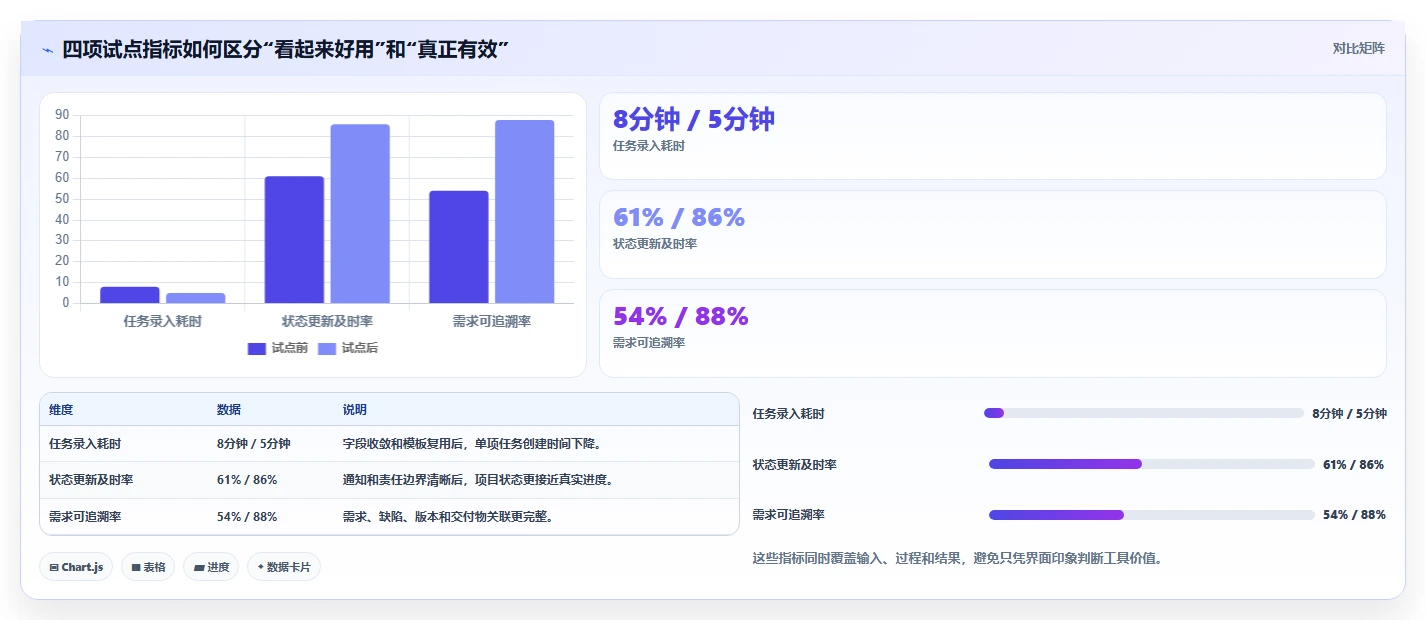Click the 需求可追溯率 progress bar

point(1151,515)
